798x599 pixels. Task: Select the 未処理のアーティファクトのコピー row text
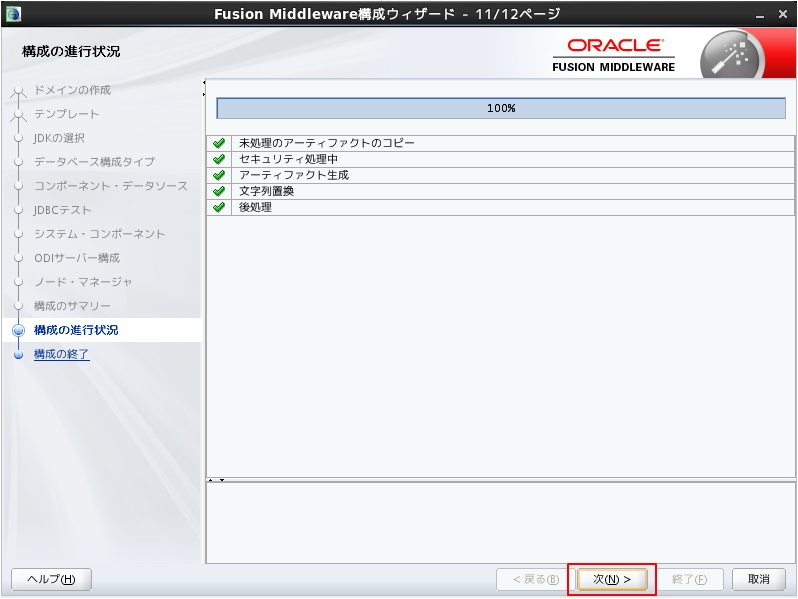coord(327,143)
